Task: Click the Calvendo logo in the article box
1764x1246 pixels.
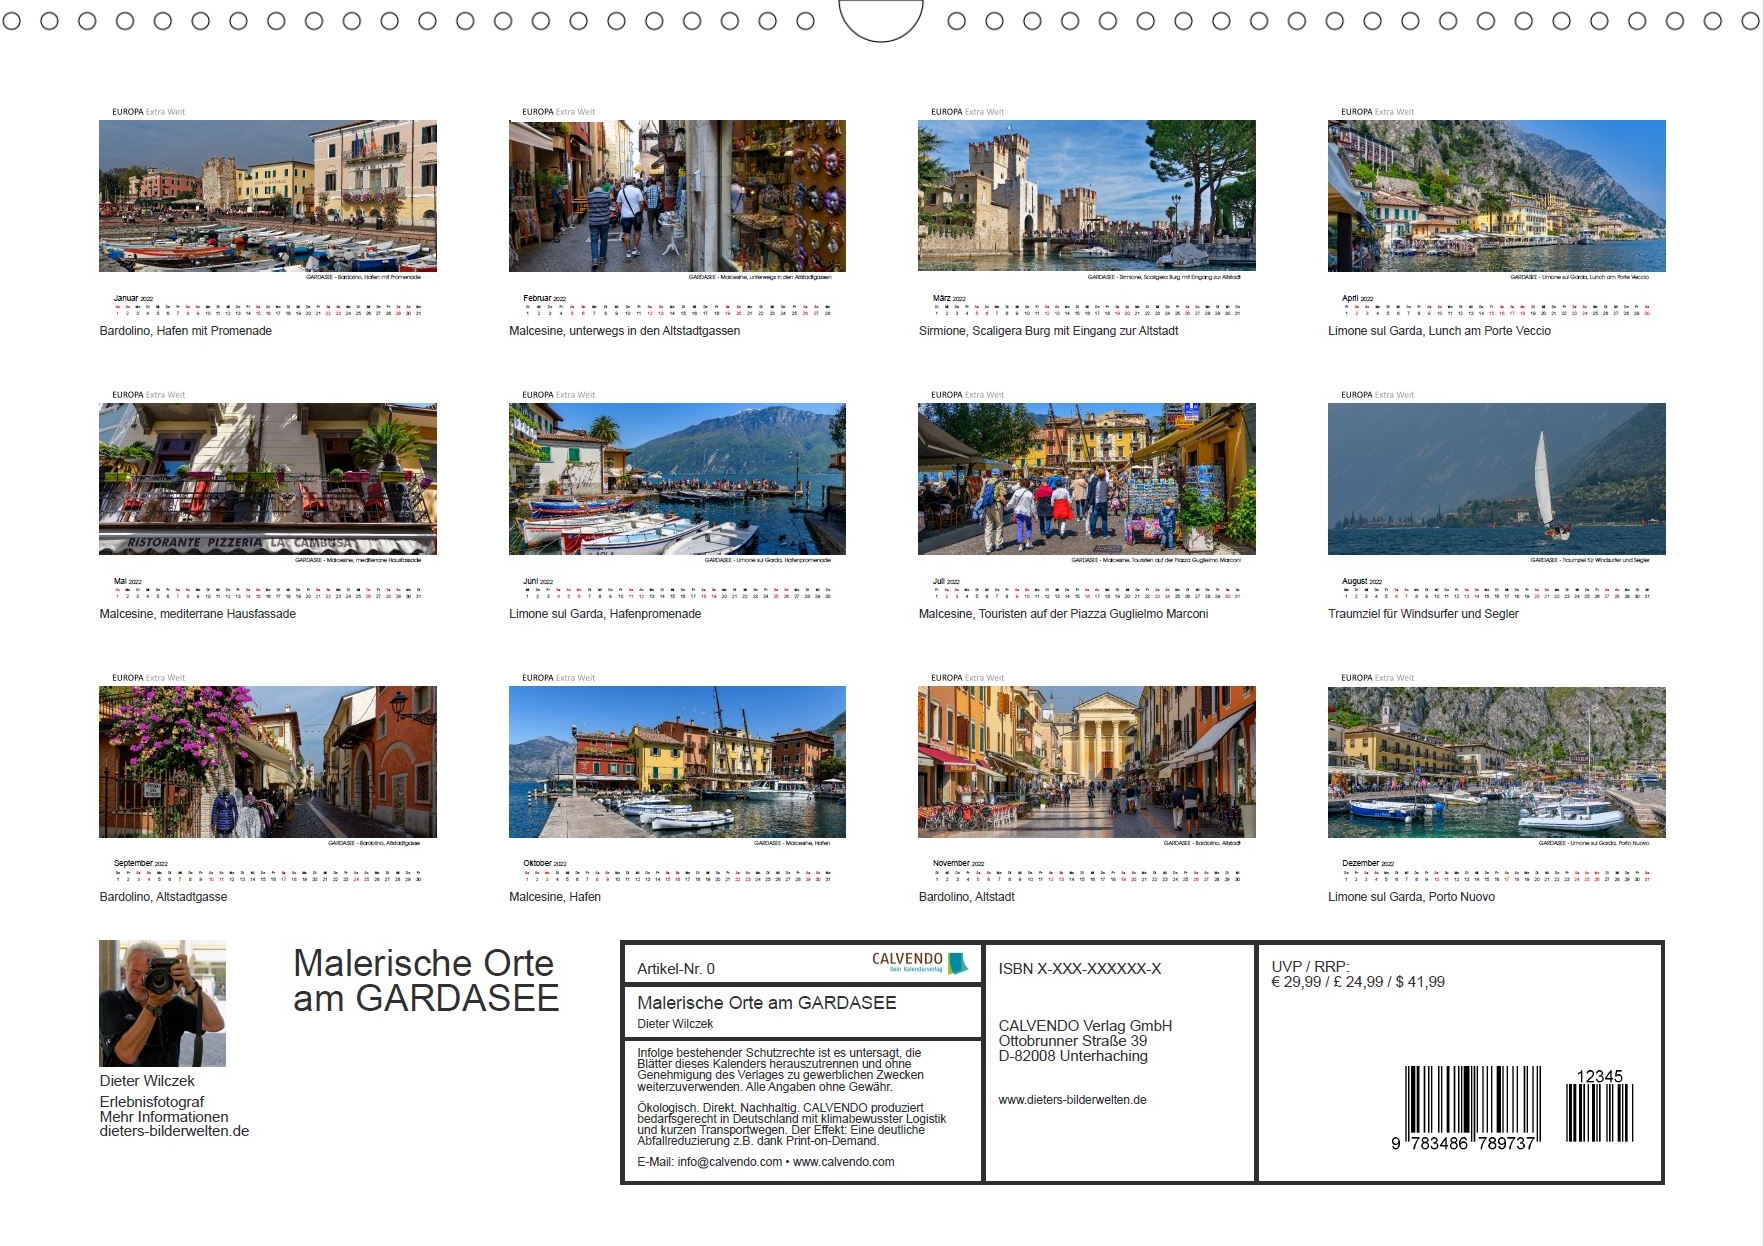Action: pyautogui.click(x=919, y=962)
